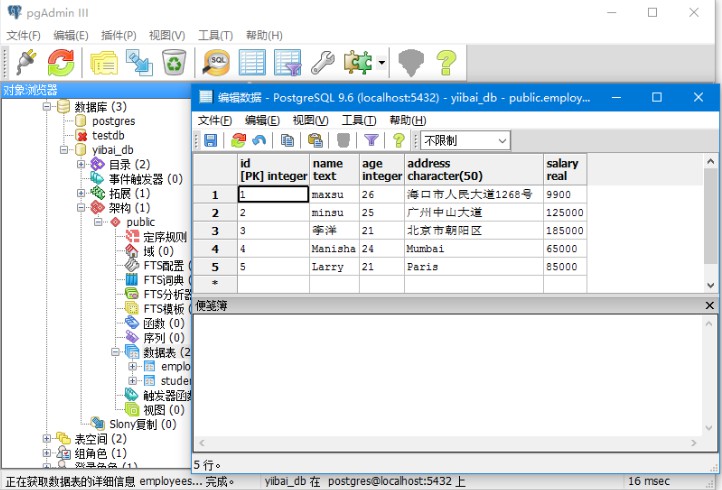
Task: Click the address cell Mumbai
Action: coord(474,249)
